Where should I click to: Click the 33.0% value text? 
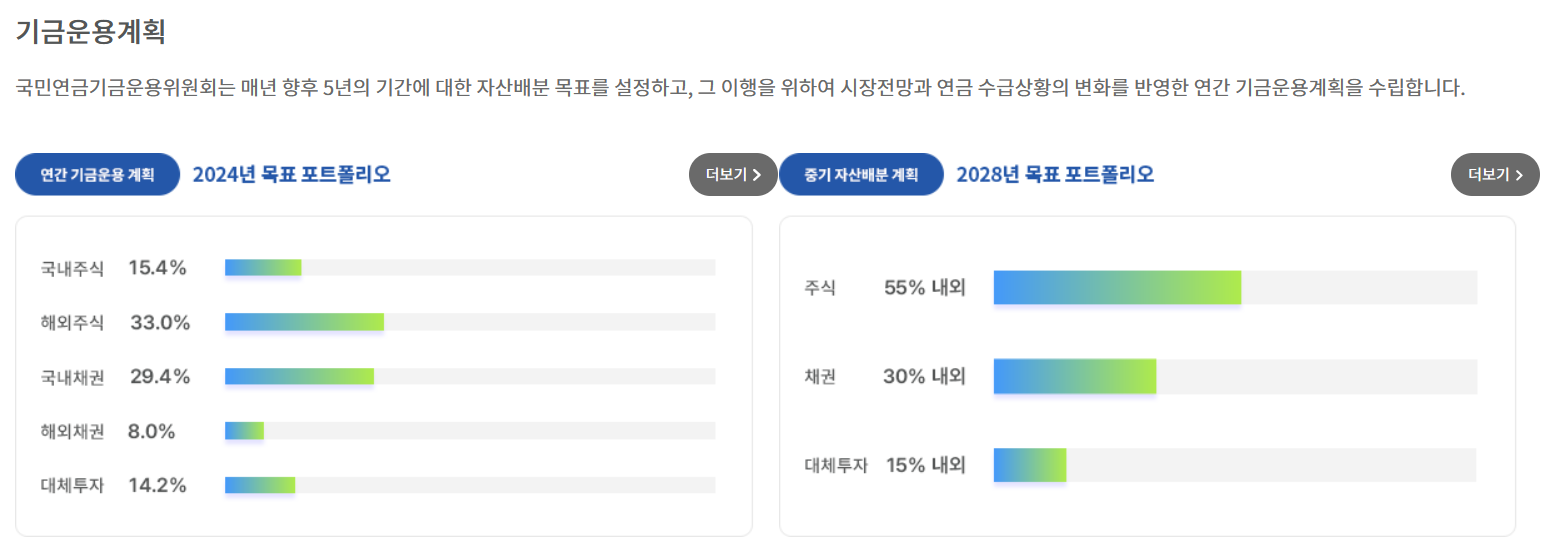[x=160, y=322]
